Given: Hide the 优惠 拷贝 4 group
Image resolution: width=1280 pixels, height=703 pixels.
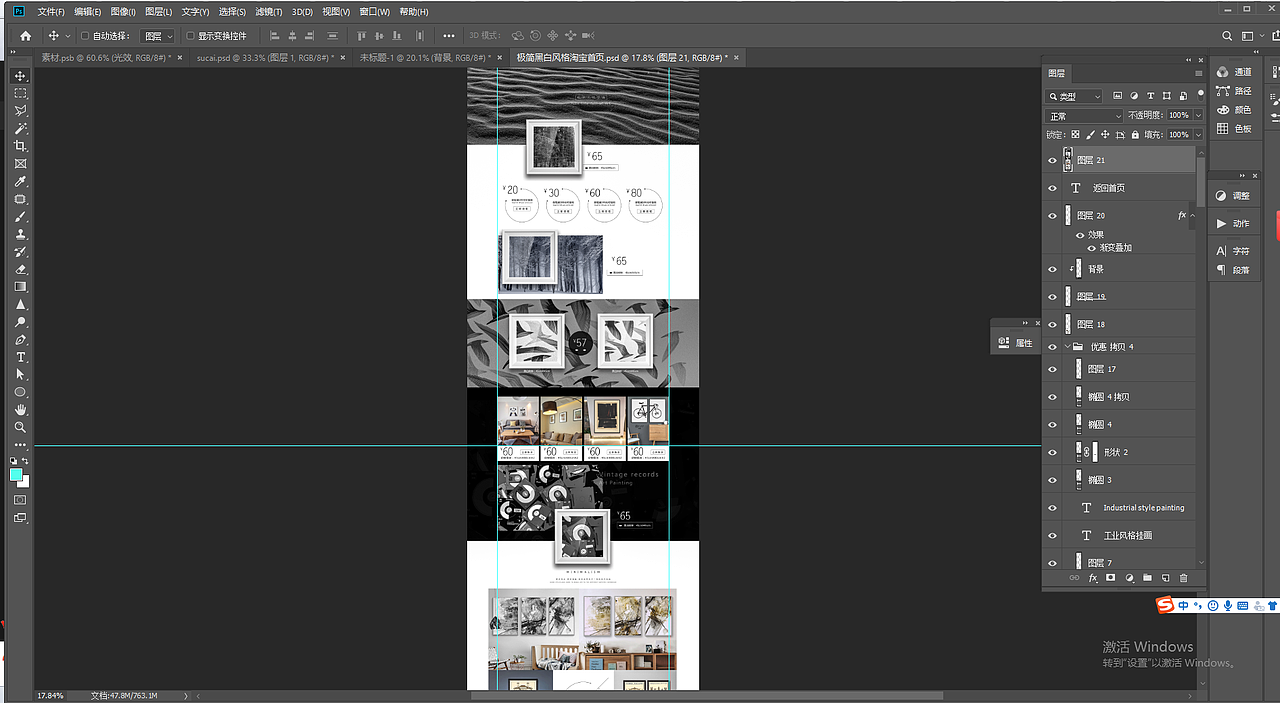Looking at the screenshot, I should (x=1052, y=347).
